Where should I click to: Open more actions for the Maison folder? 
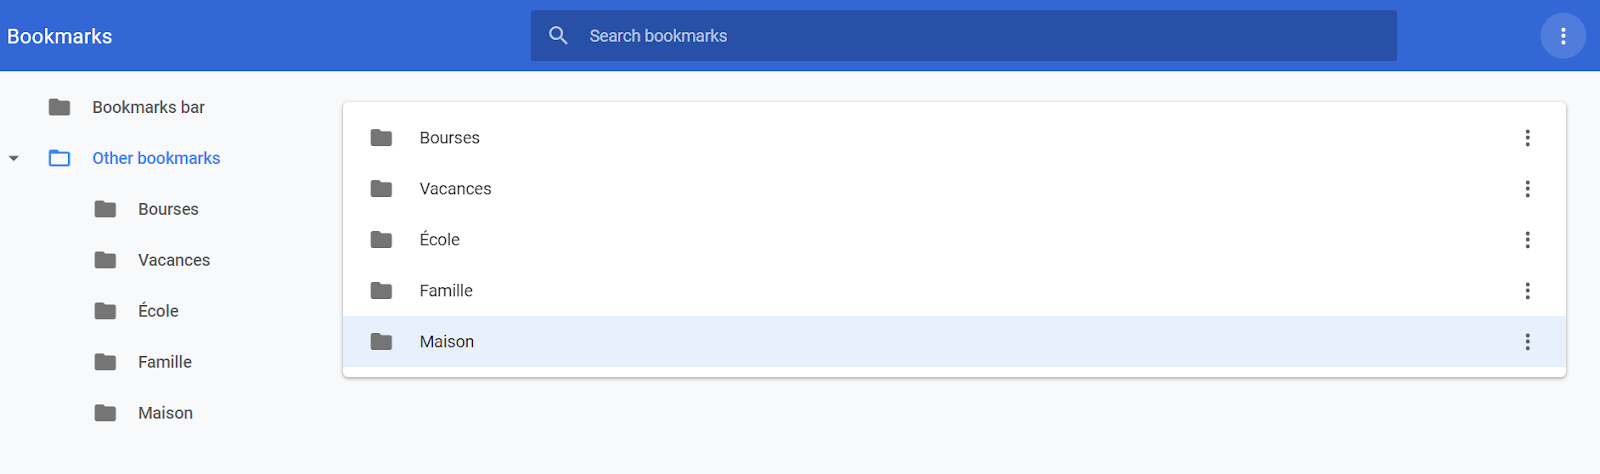[x=1527, y=342]
